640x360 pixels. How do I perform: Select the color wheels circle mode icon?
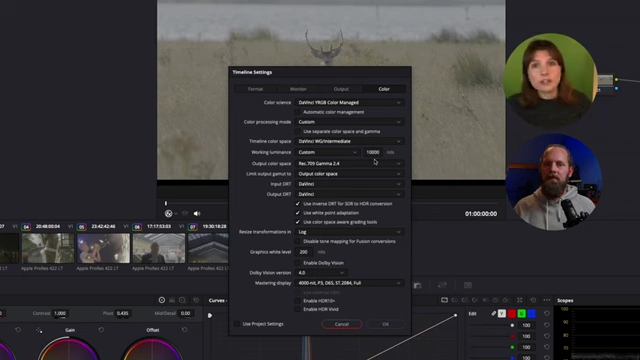click(162, 300)
